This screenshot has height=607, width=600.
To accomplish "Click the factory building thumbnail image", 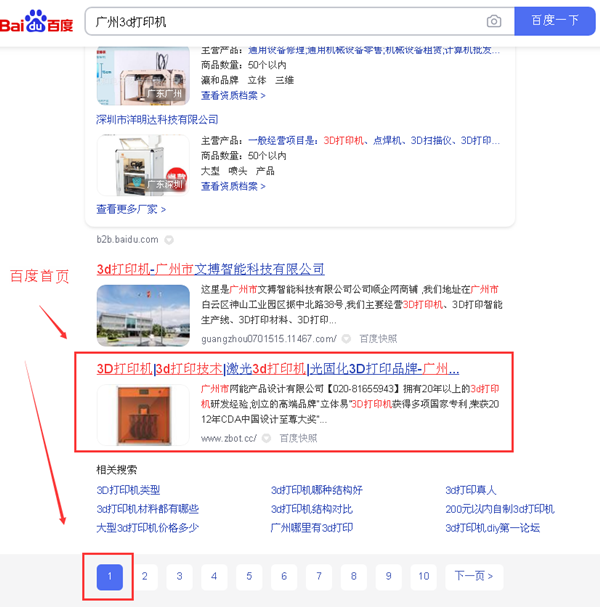I will click(142, 316).
